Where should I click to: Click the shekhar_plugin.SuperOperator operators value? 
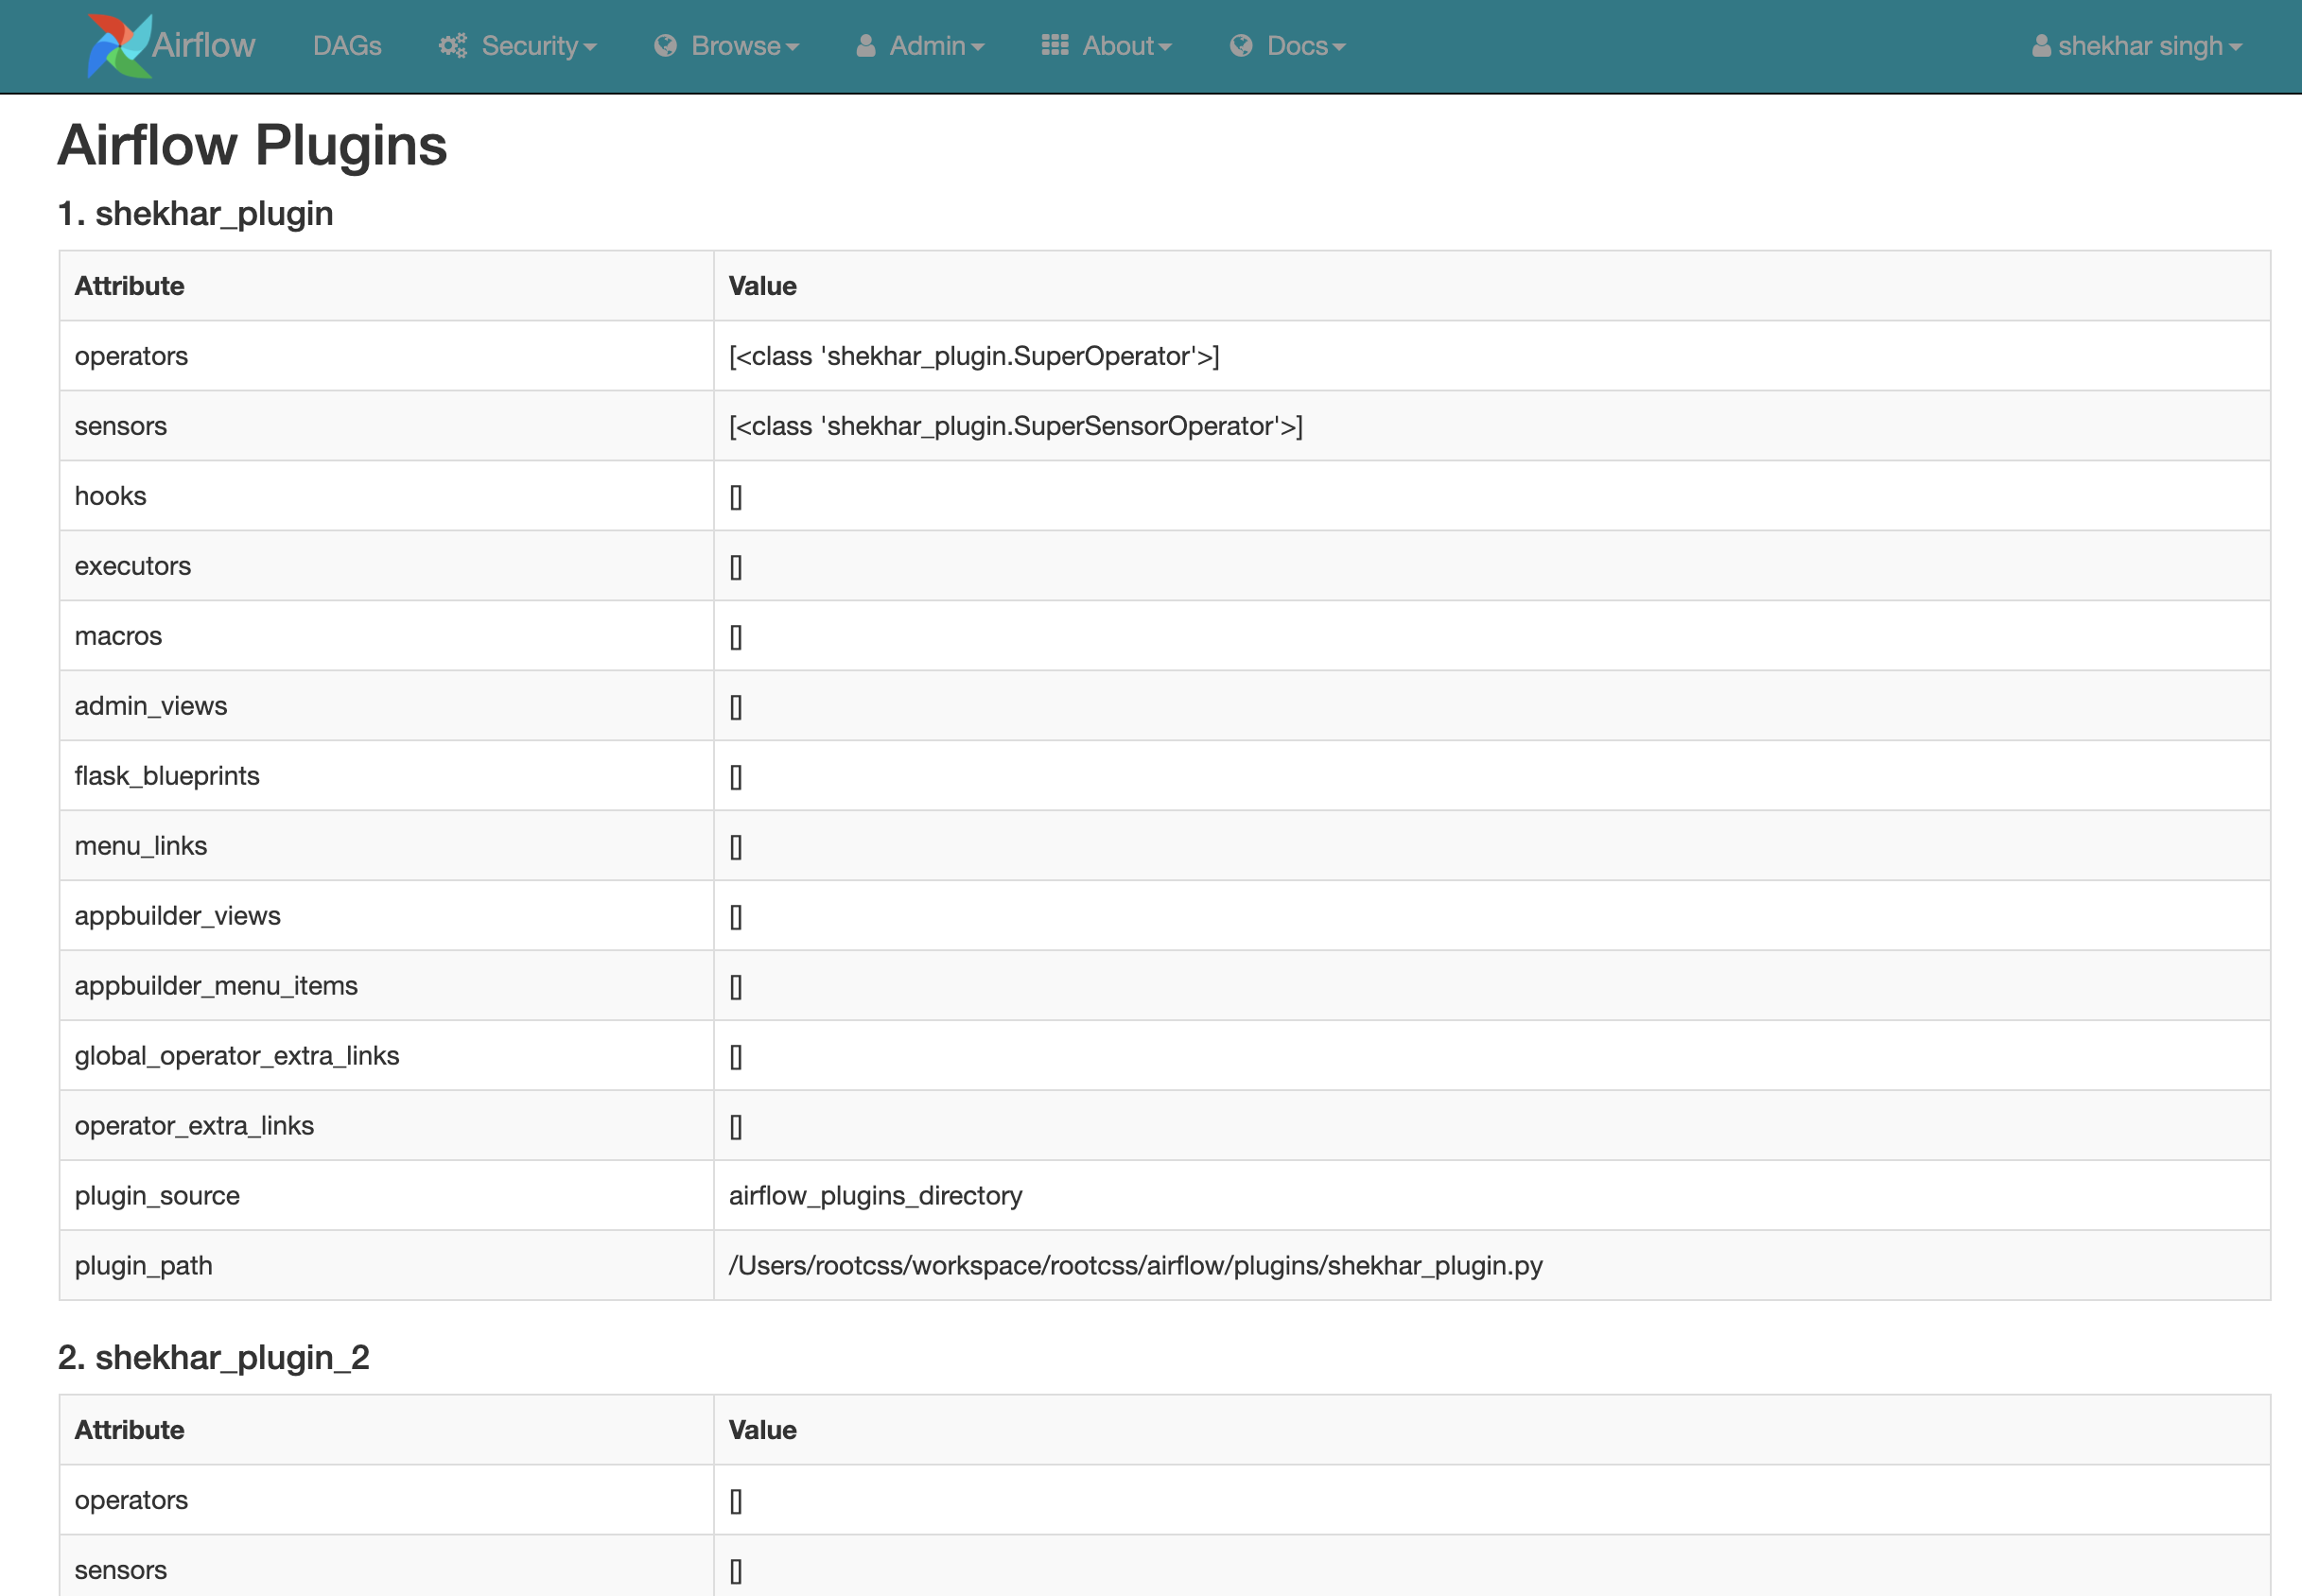(x=973, y=356)
